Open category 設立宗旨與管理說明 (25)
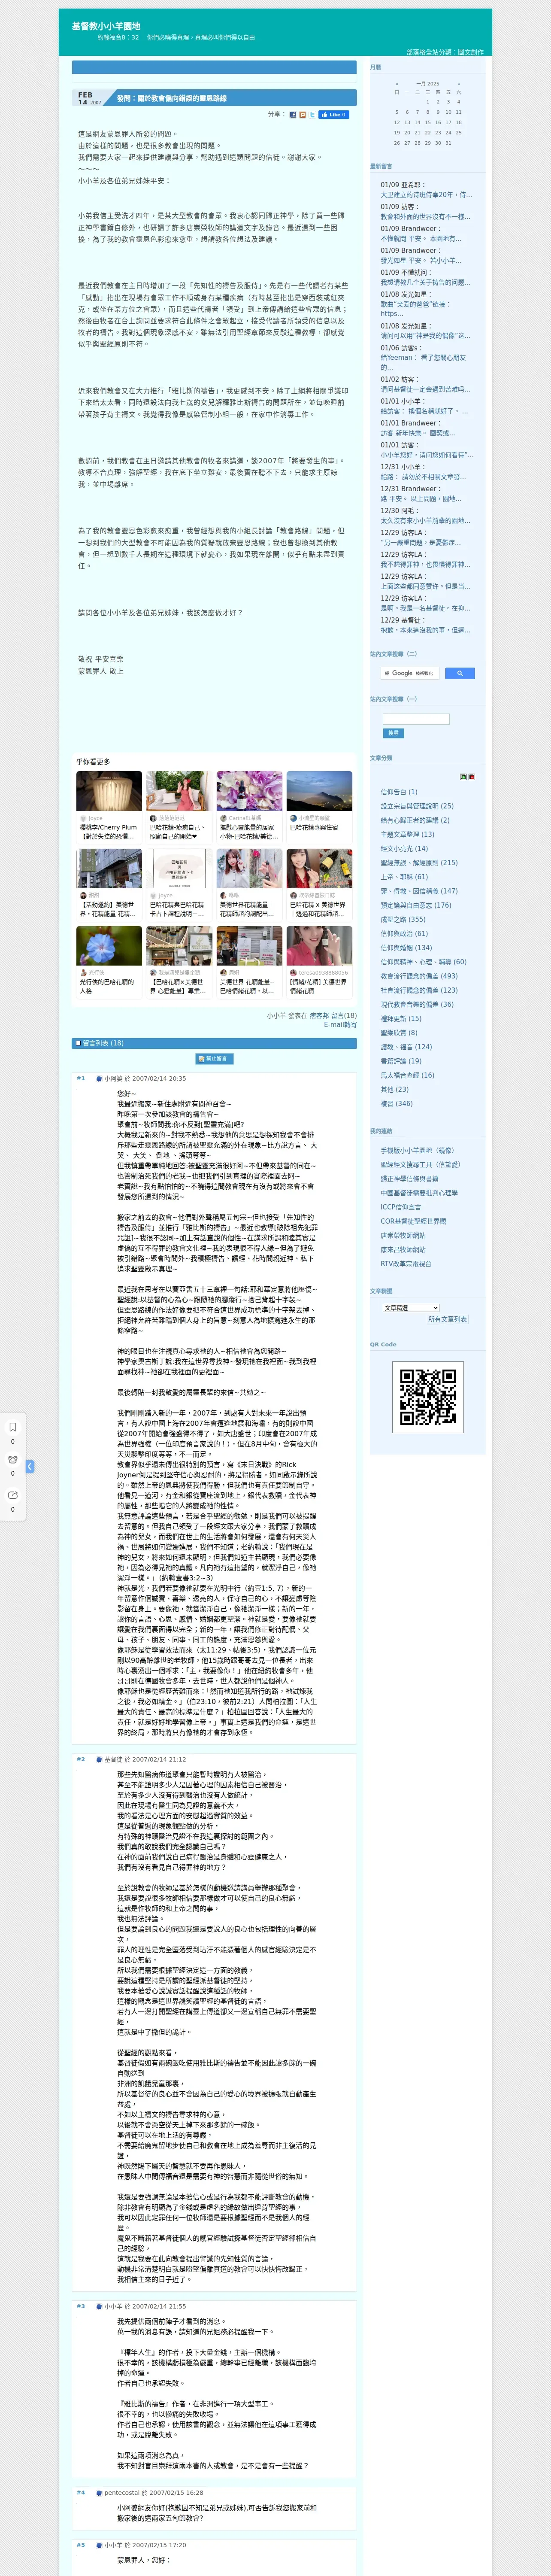The width and height of the screenshot is (551, 2576). 417,806
